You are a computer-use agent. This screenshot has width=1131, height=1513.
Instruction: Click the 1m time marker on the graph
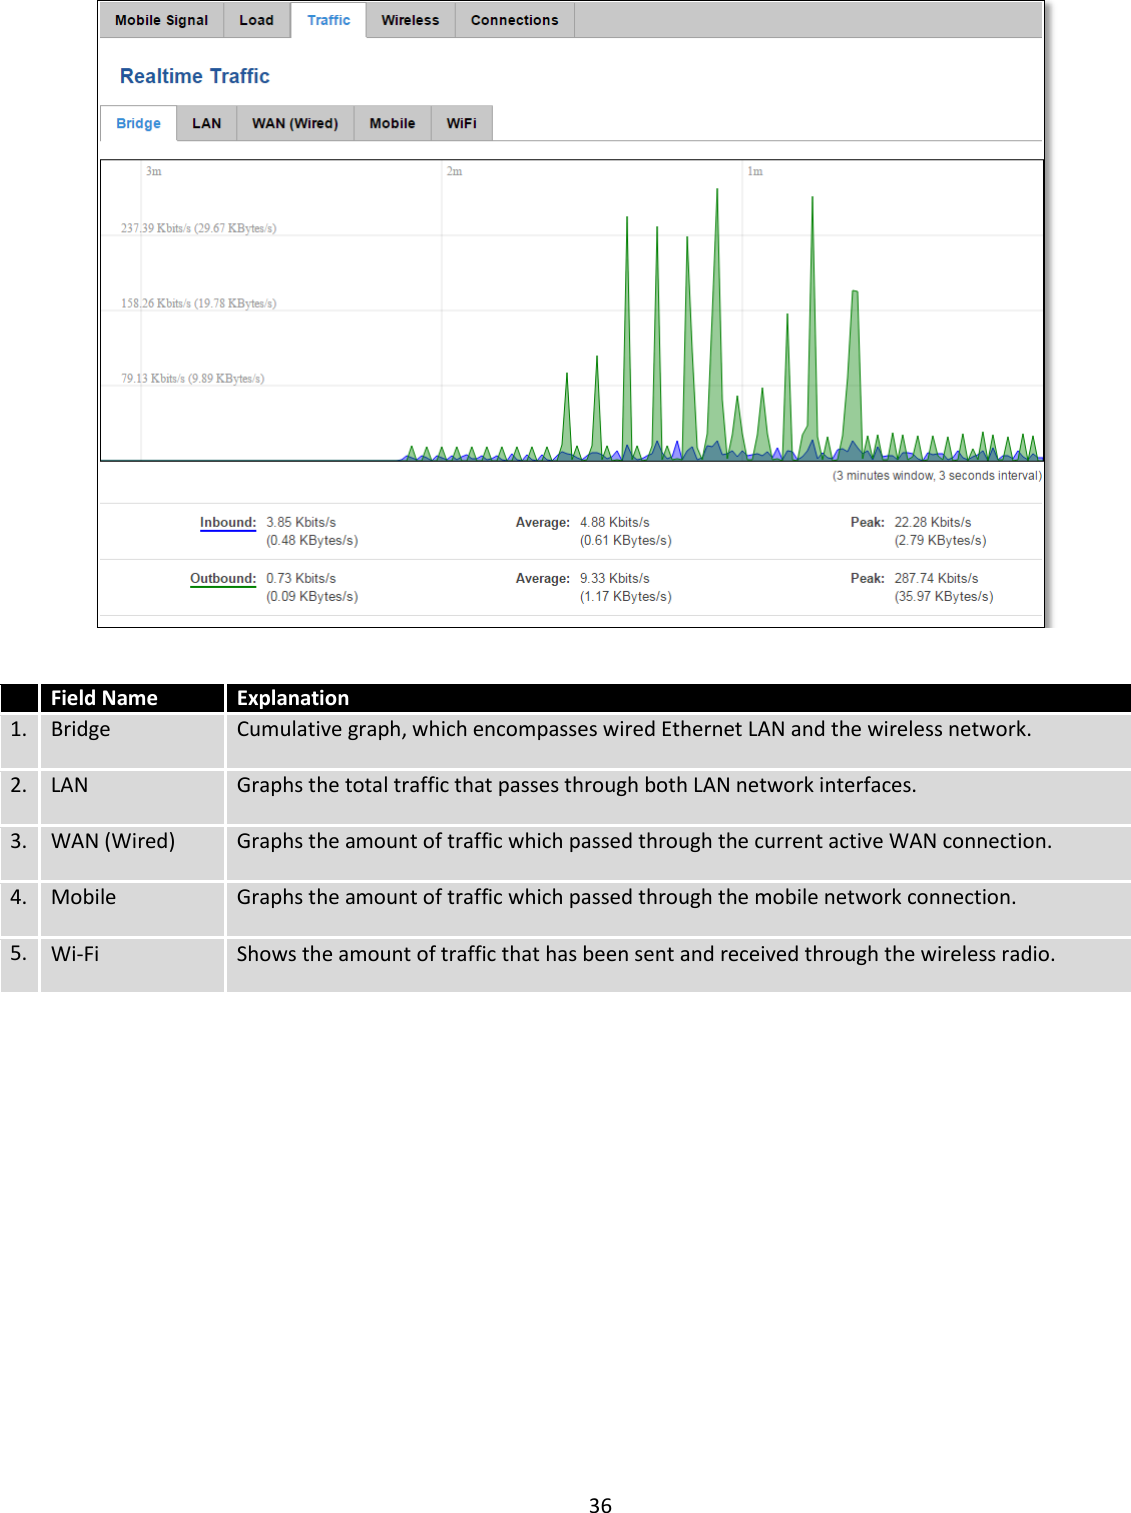tap(753, 170)
